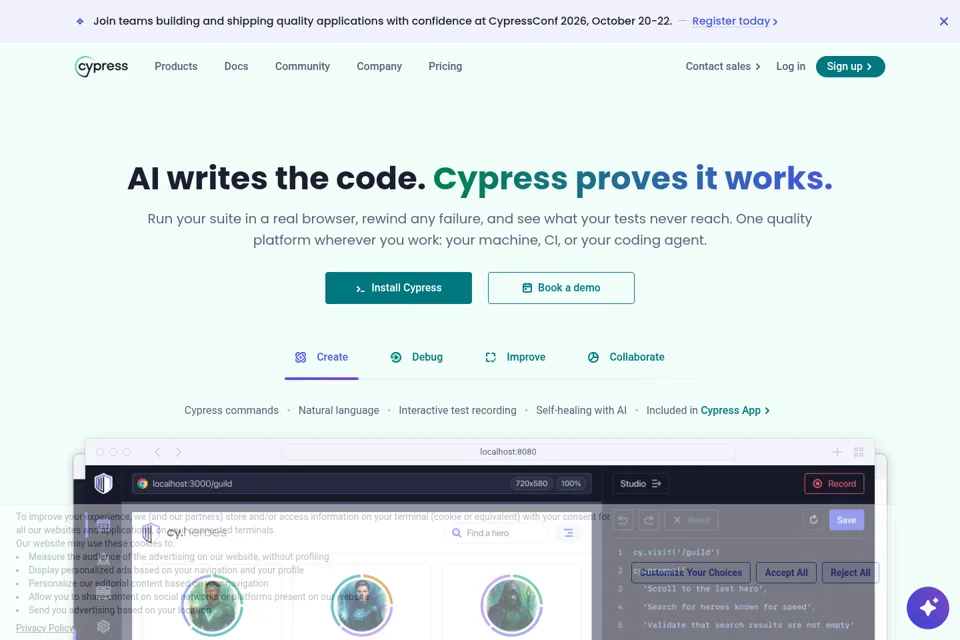This screenshot has width=960, height=640.
Task: Switch to the Collaborate tab
Action: (x=626, y=358)
